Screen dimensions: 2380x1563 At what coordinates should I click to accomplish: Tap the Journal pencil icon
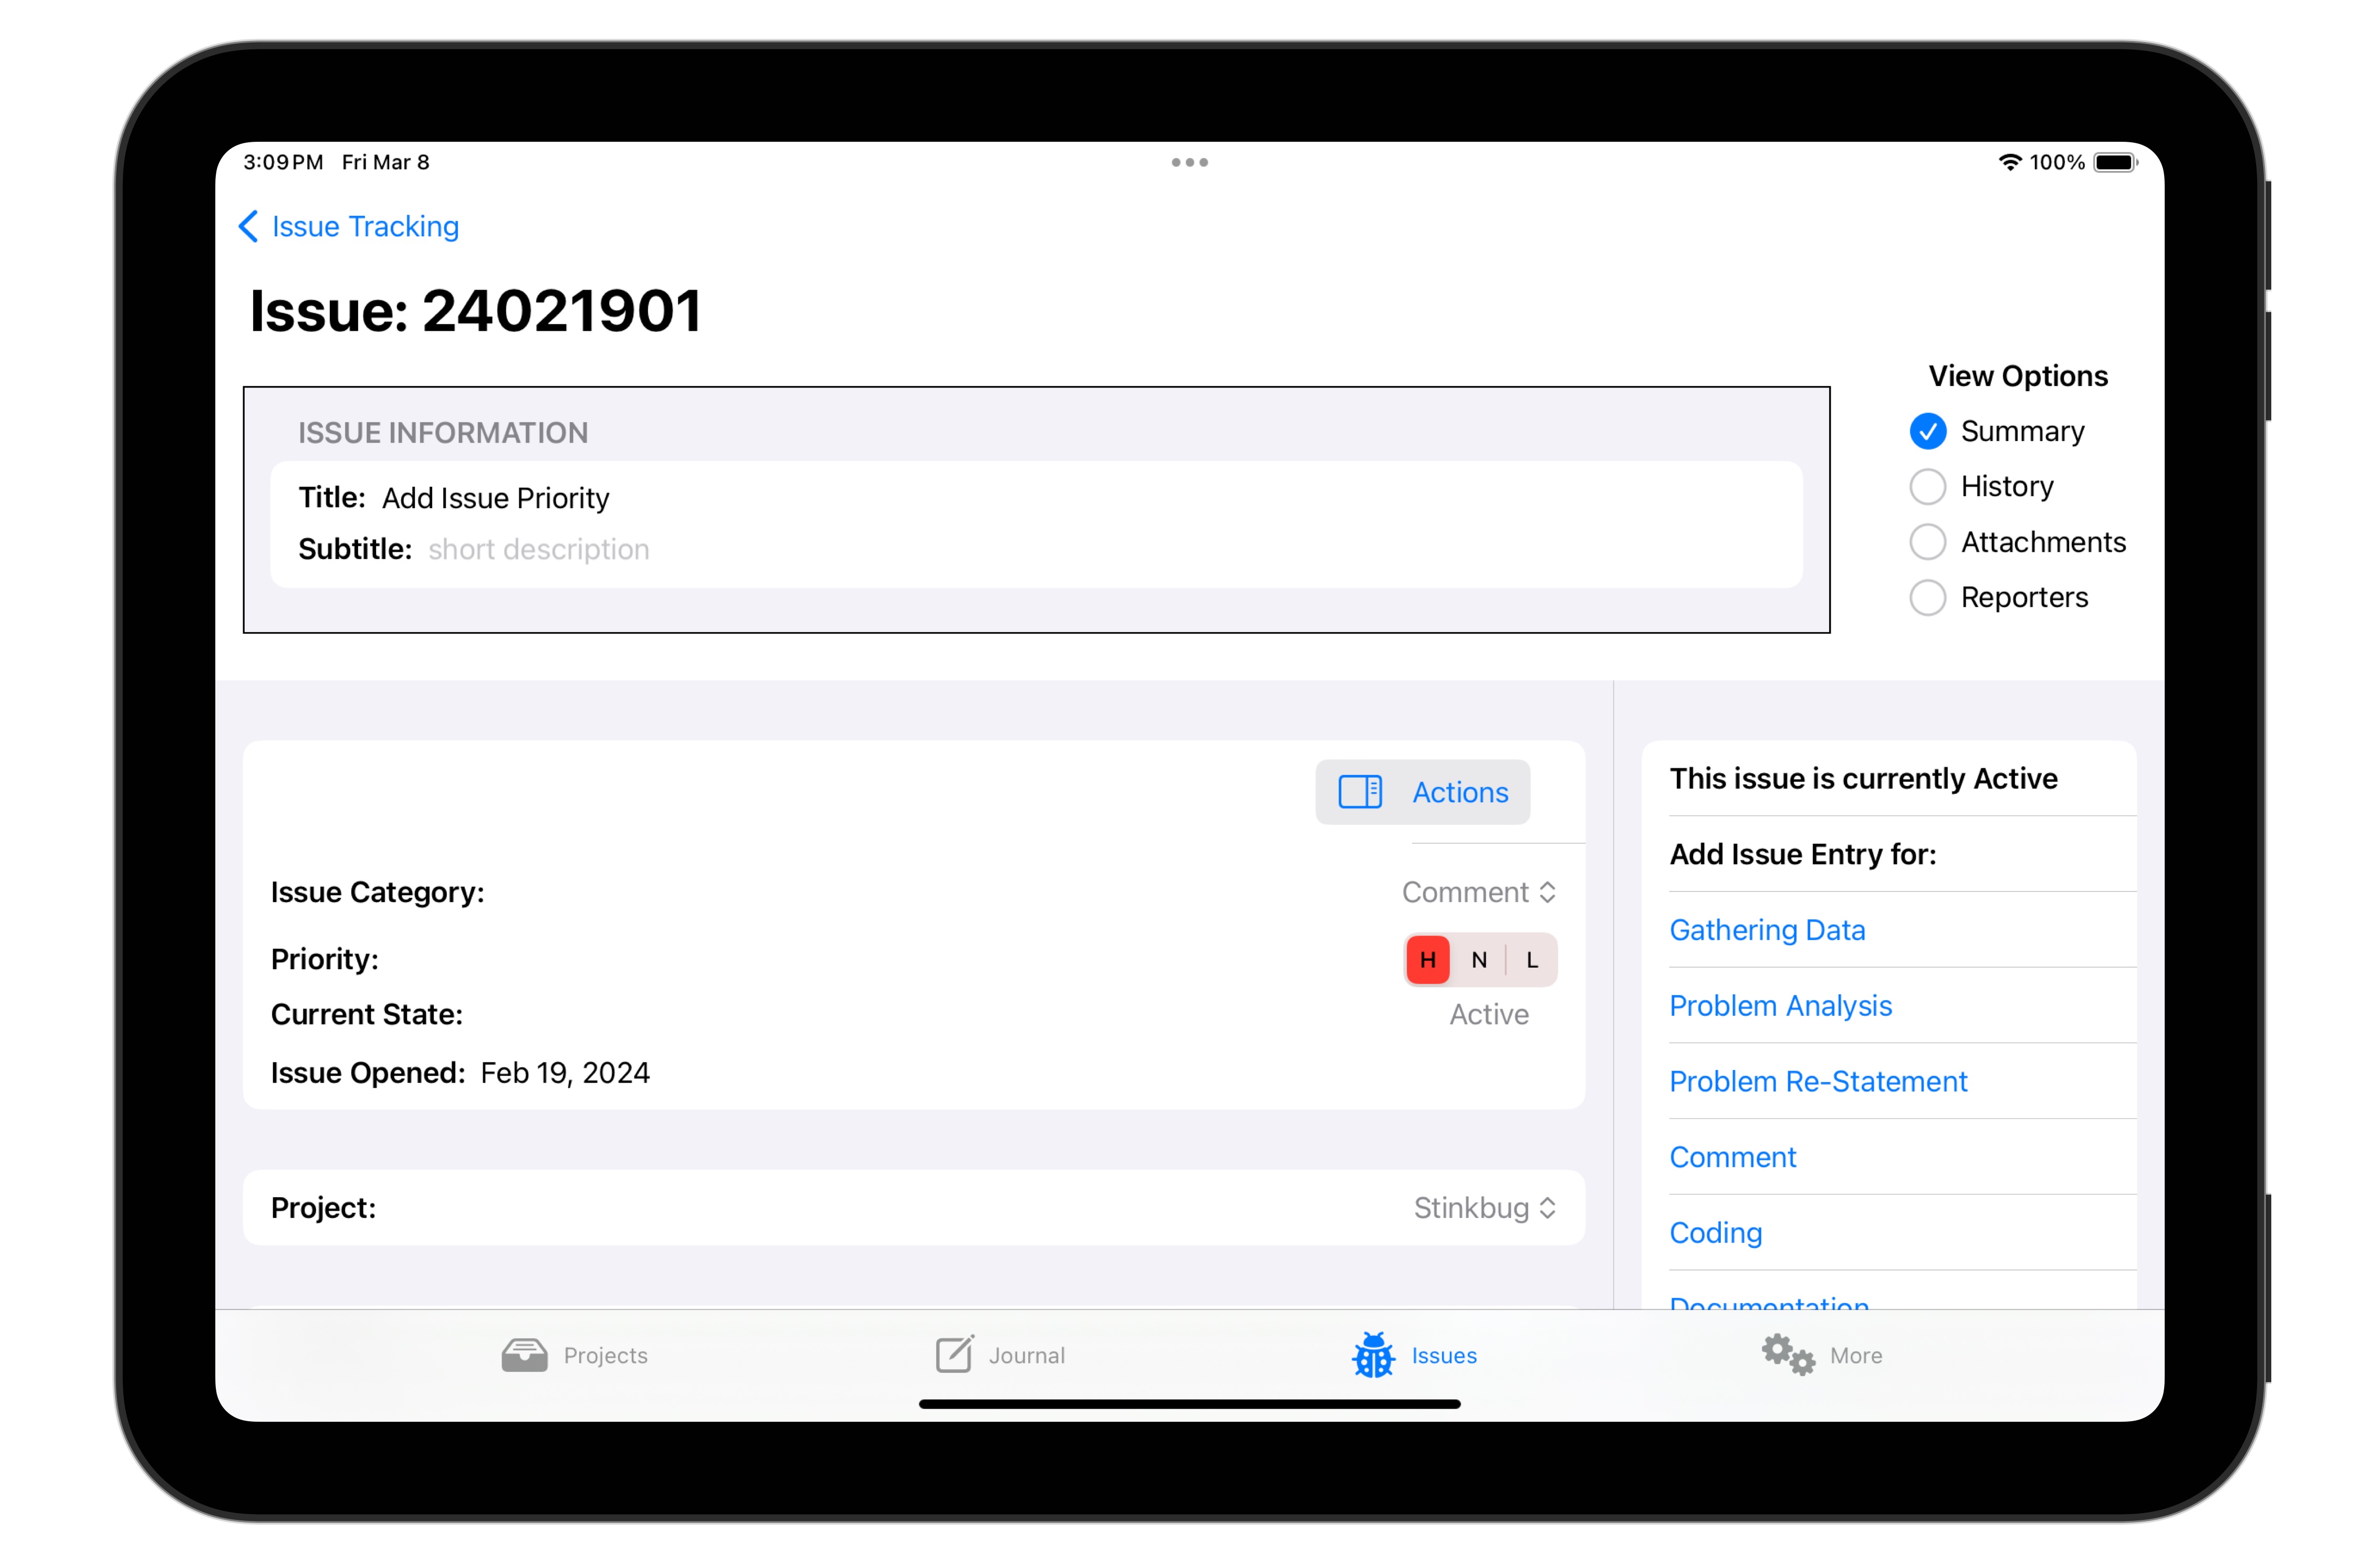(x=954, y=1354)
